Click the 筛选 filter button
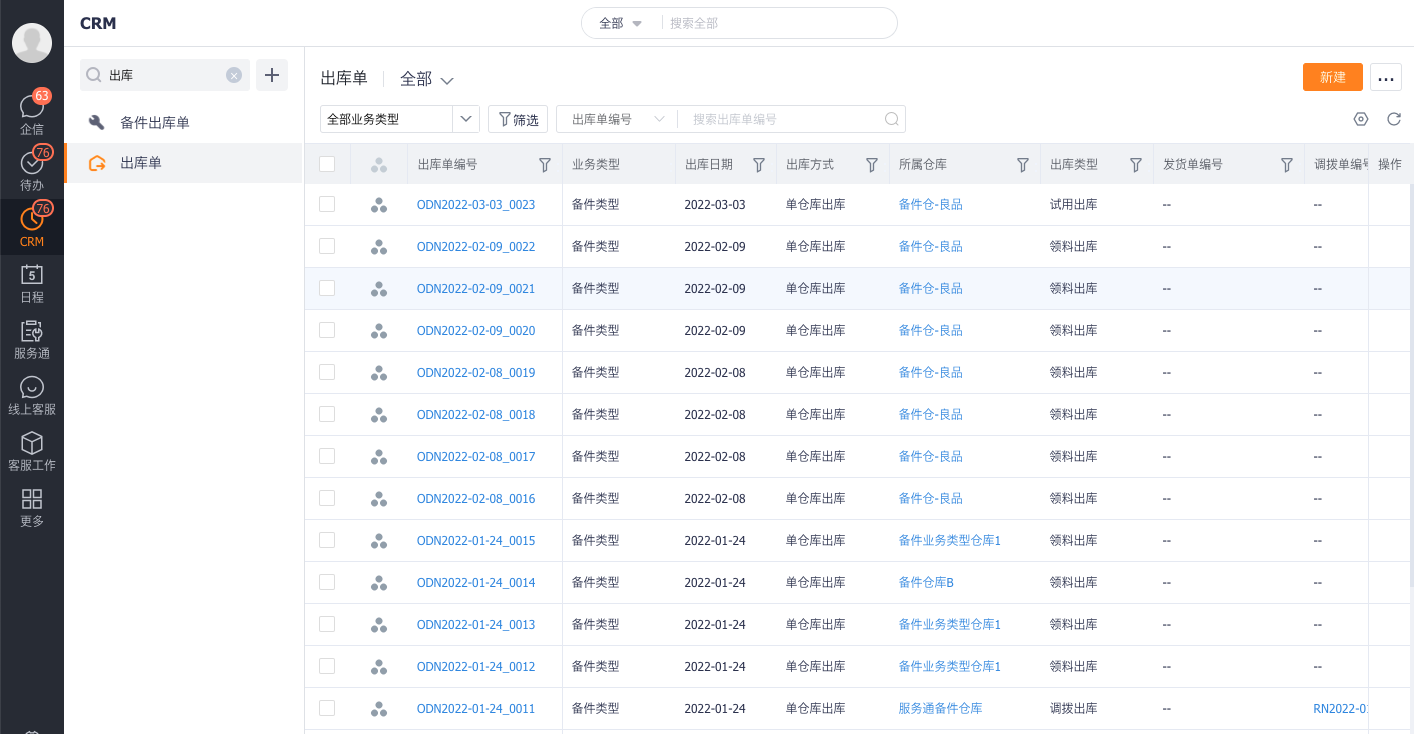 tap(518, 119)
